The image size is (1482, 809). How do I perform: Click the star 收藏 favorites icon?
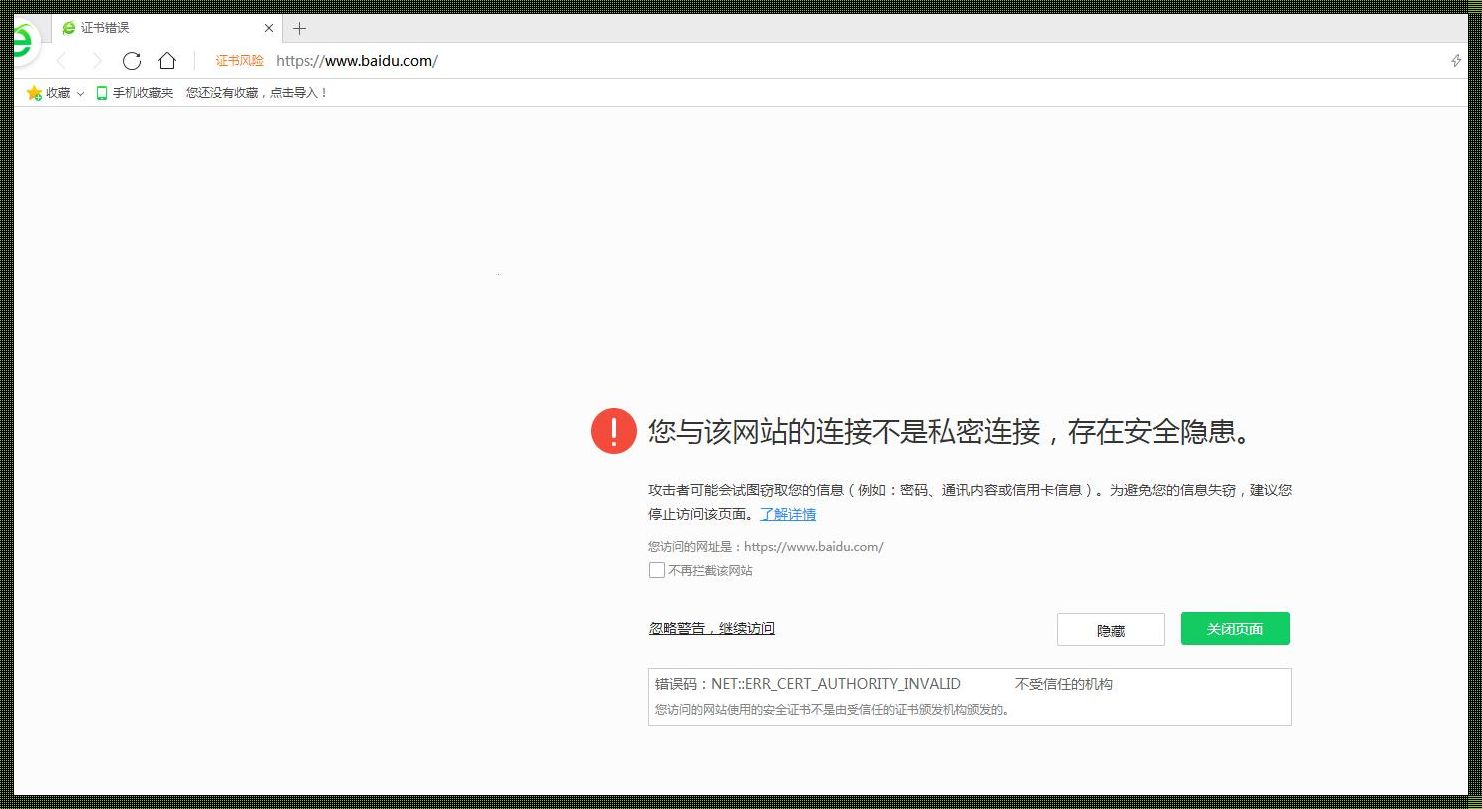(34, 93)
